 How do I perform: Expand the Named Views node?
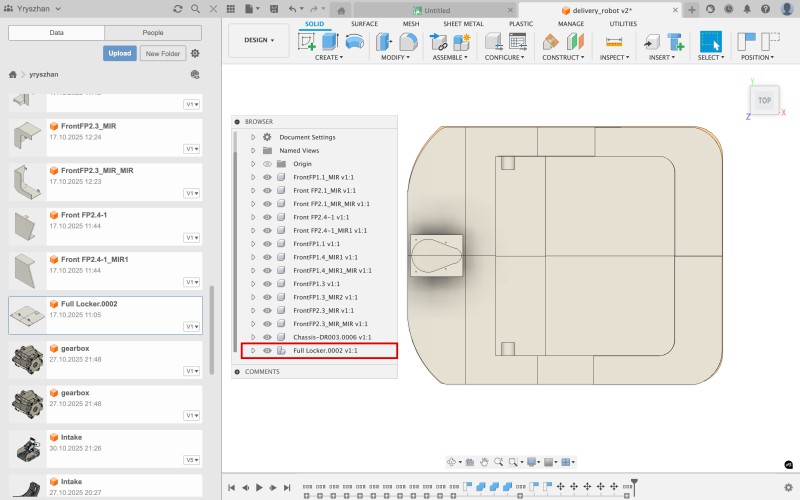(x=253, y=151)
